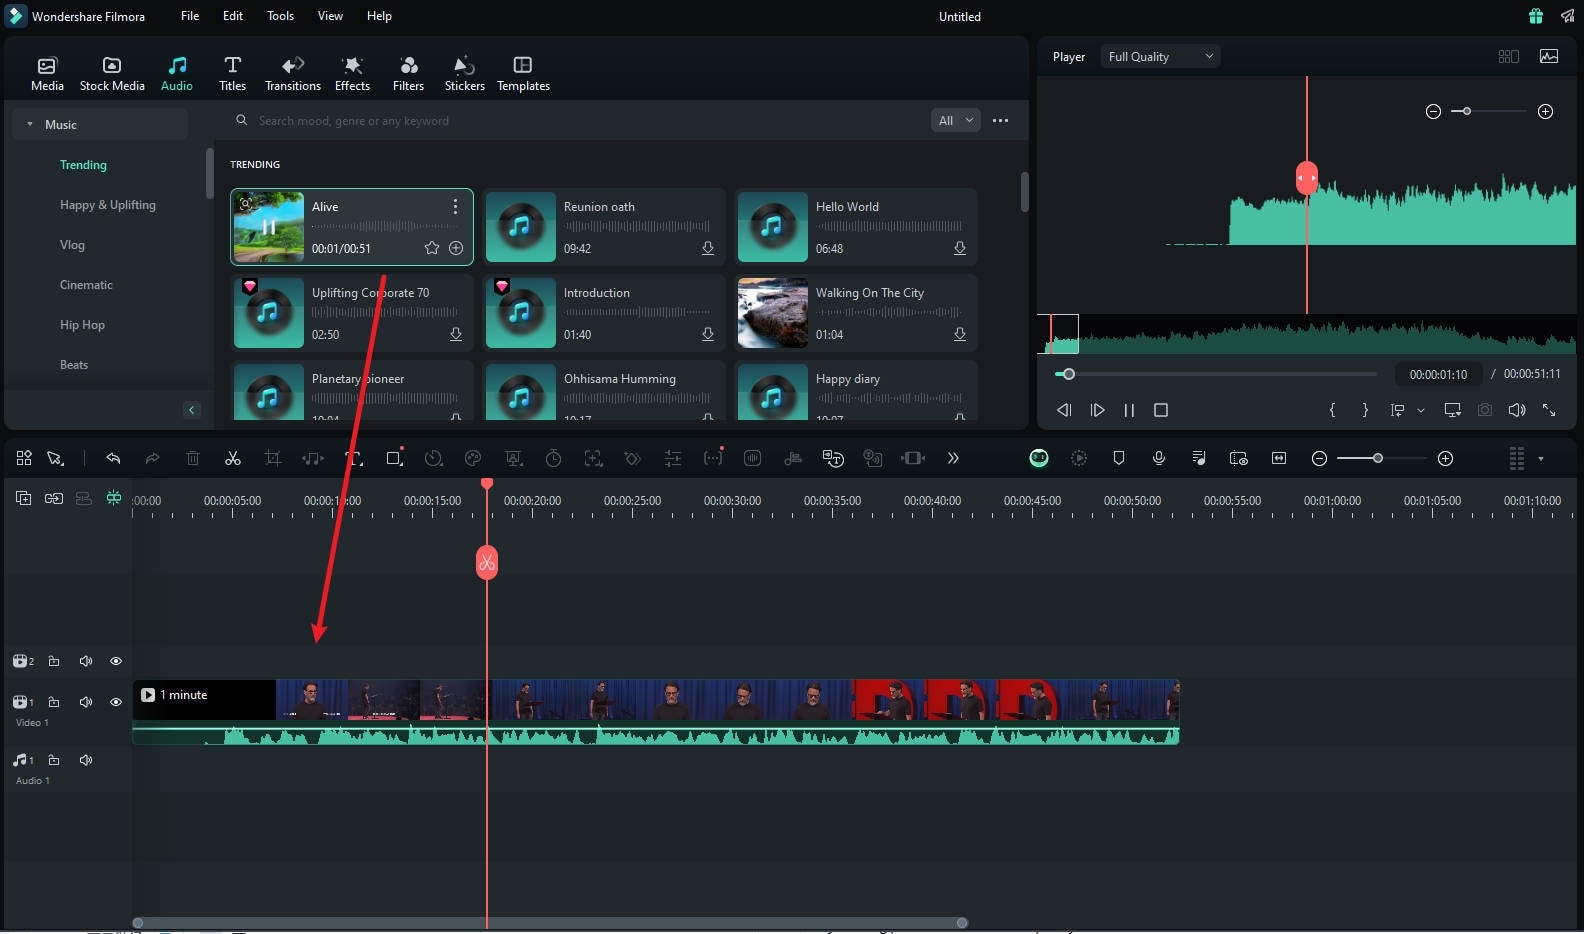Screen dimensions: 1584x934
Task: Open the color palette tool in toolbar
Action: [x=473, y=458]
